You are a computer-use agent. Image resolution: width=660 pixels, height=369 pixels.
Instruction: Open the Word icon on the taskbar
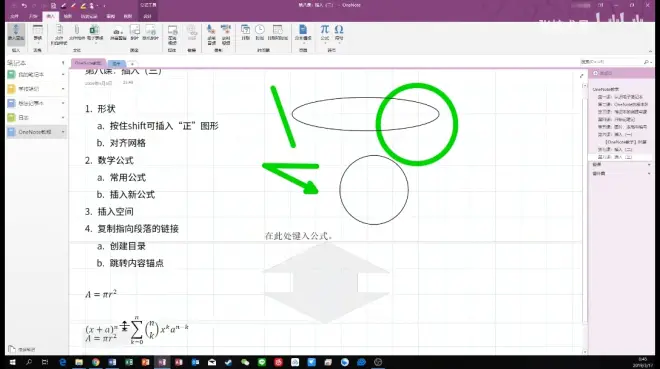(x=112, y=362)
